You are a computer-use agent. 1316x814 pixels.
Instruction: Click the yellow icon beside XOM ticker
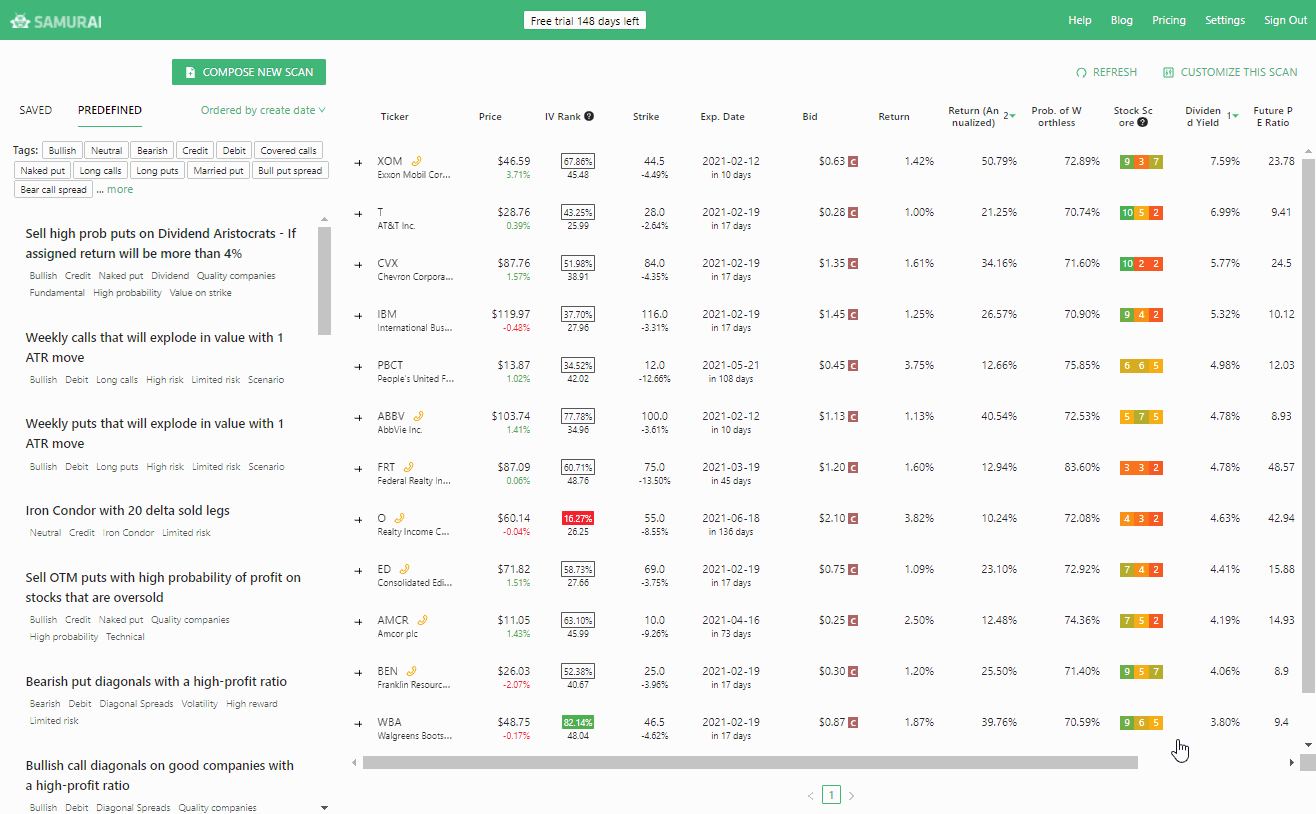(x=417, y=161)
